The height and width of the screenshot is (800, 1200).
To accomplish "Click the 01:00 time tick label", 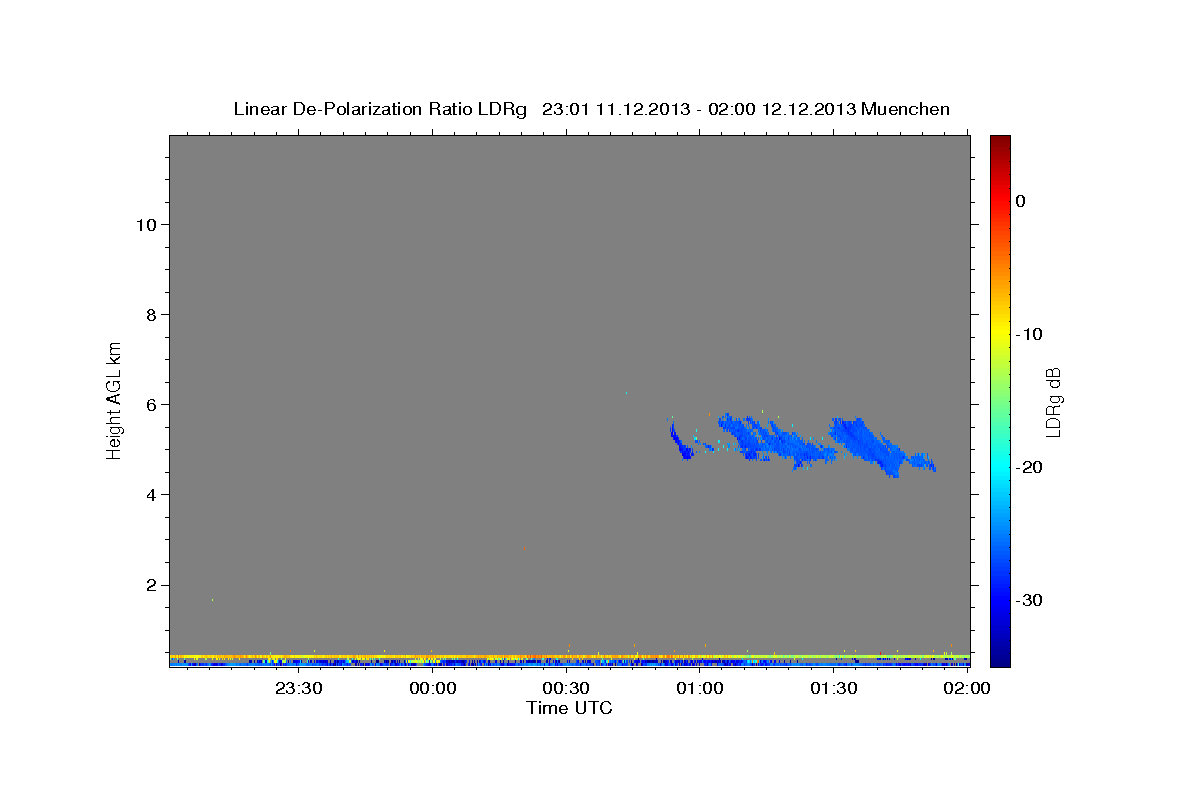I will (700, 688).
